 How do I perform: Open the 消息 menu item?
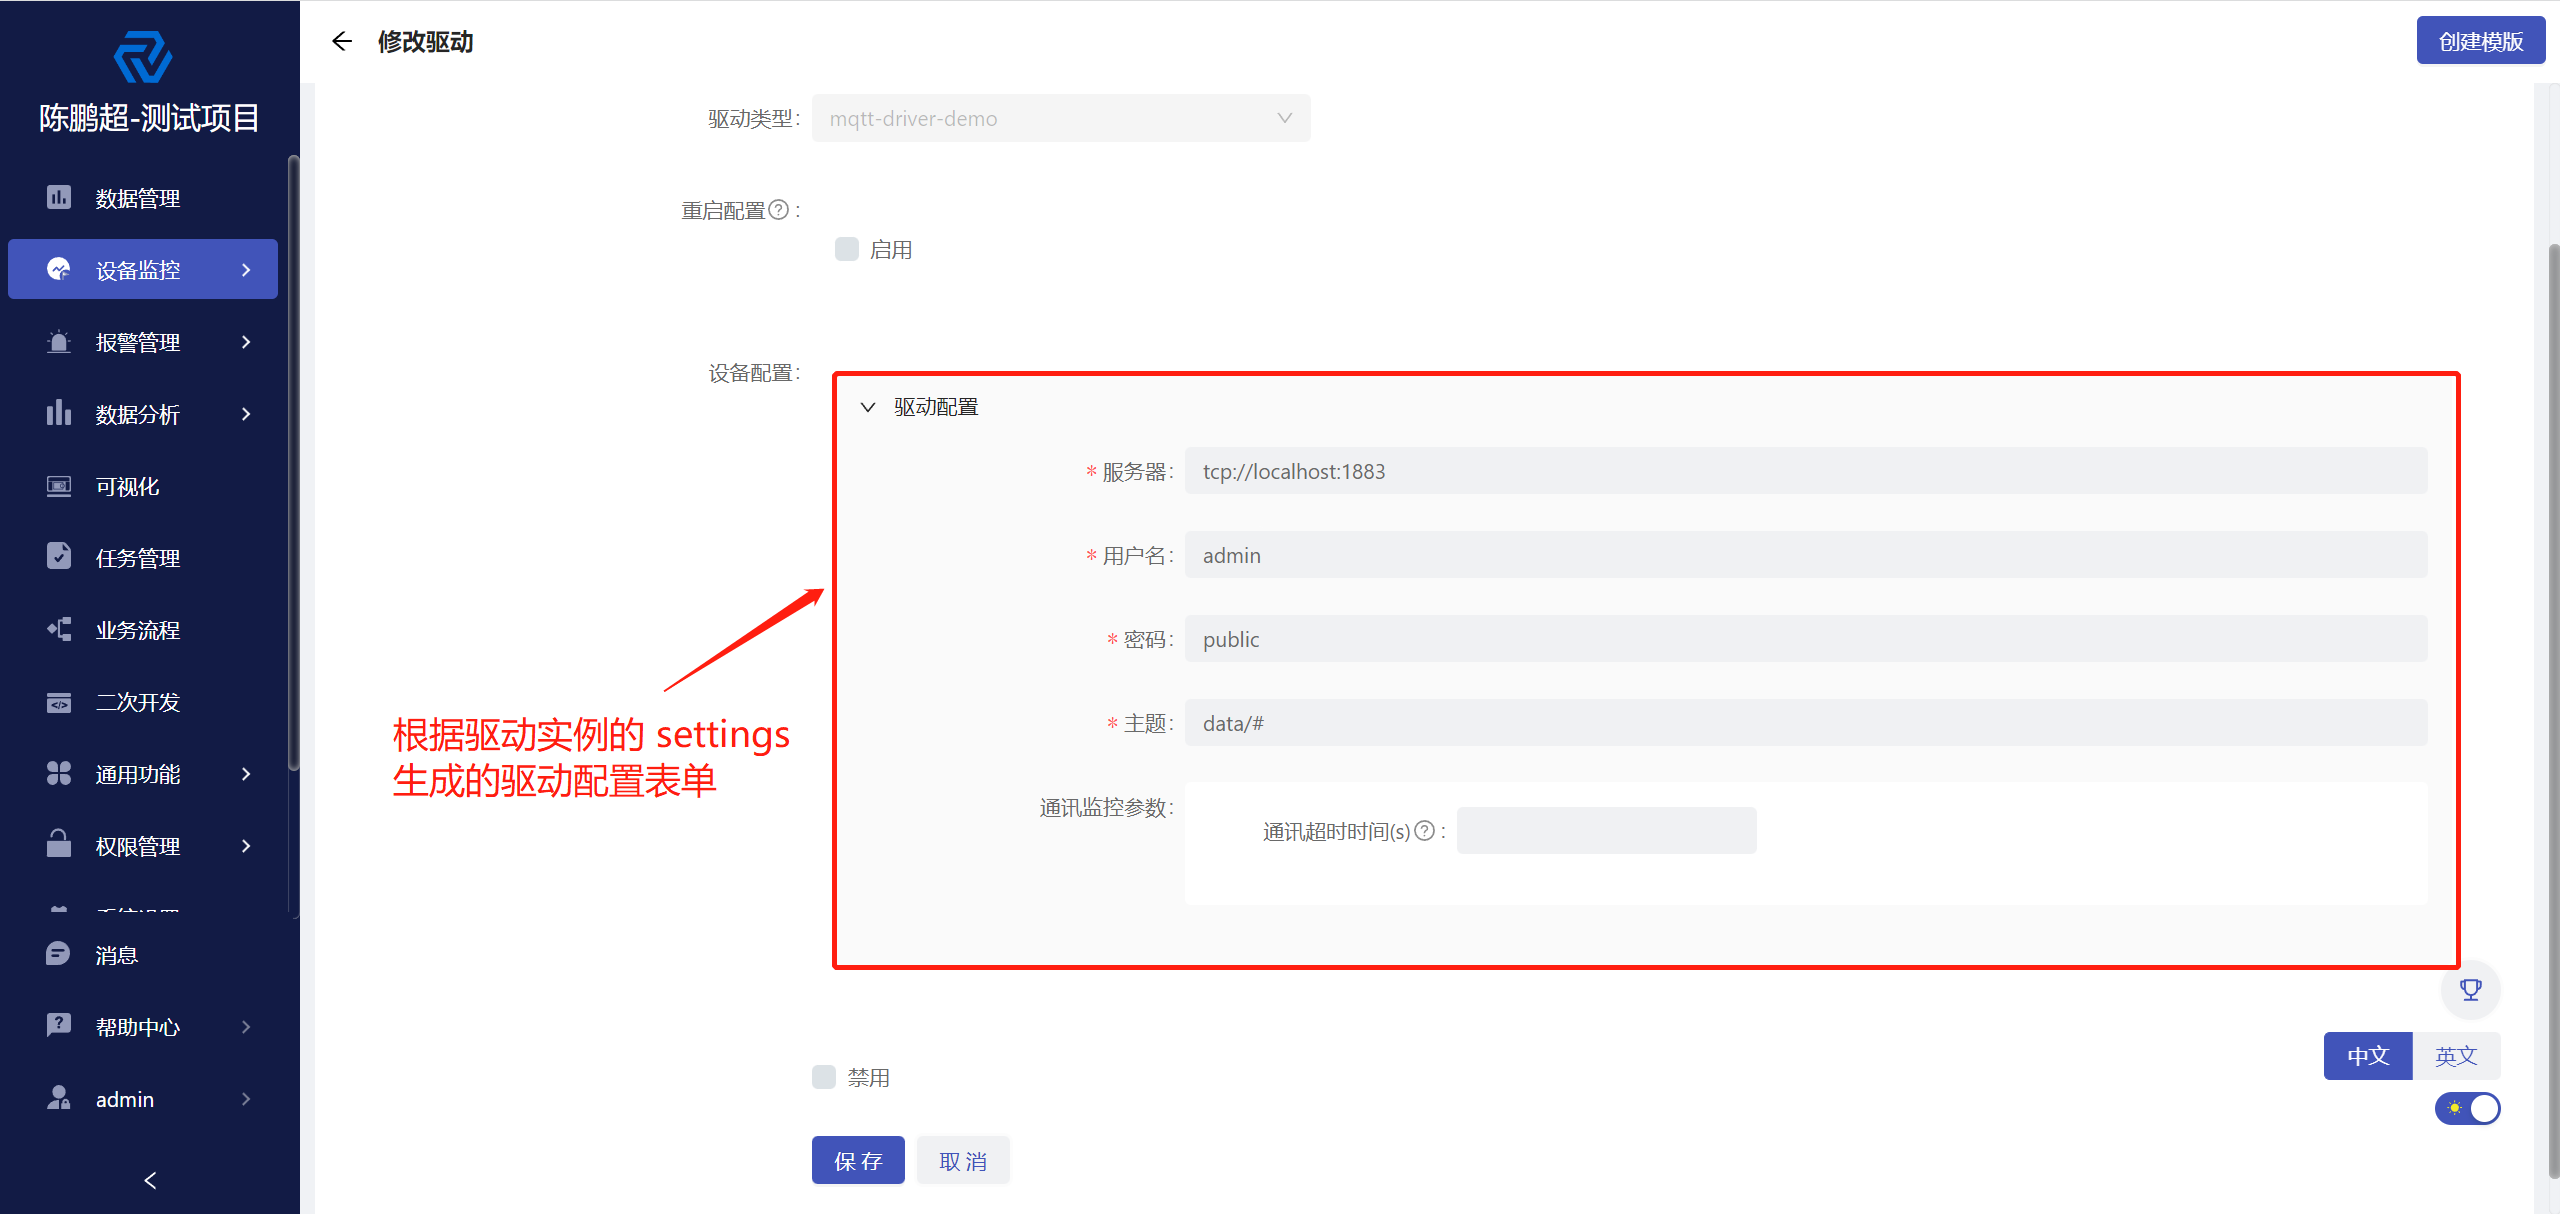point(143,955)
